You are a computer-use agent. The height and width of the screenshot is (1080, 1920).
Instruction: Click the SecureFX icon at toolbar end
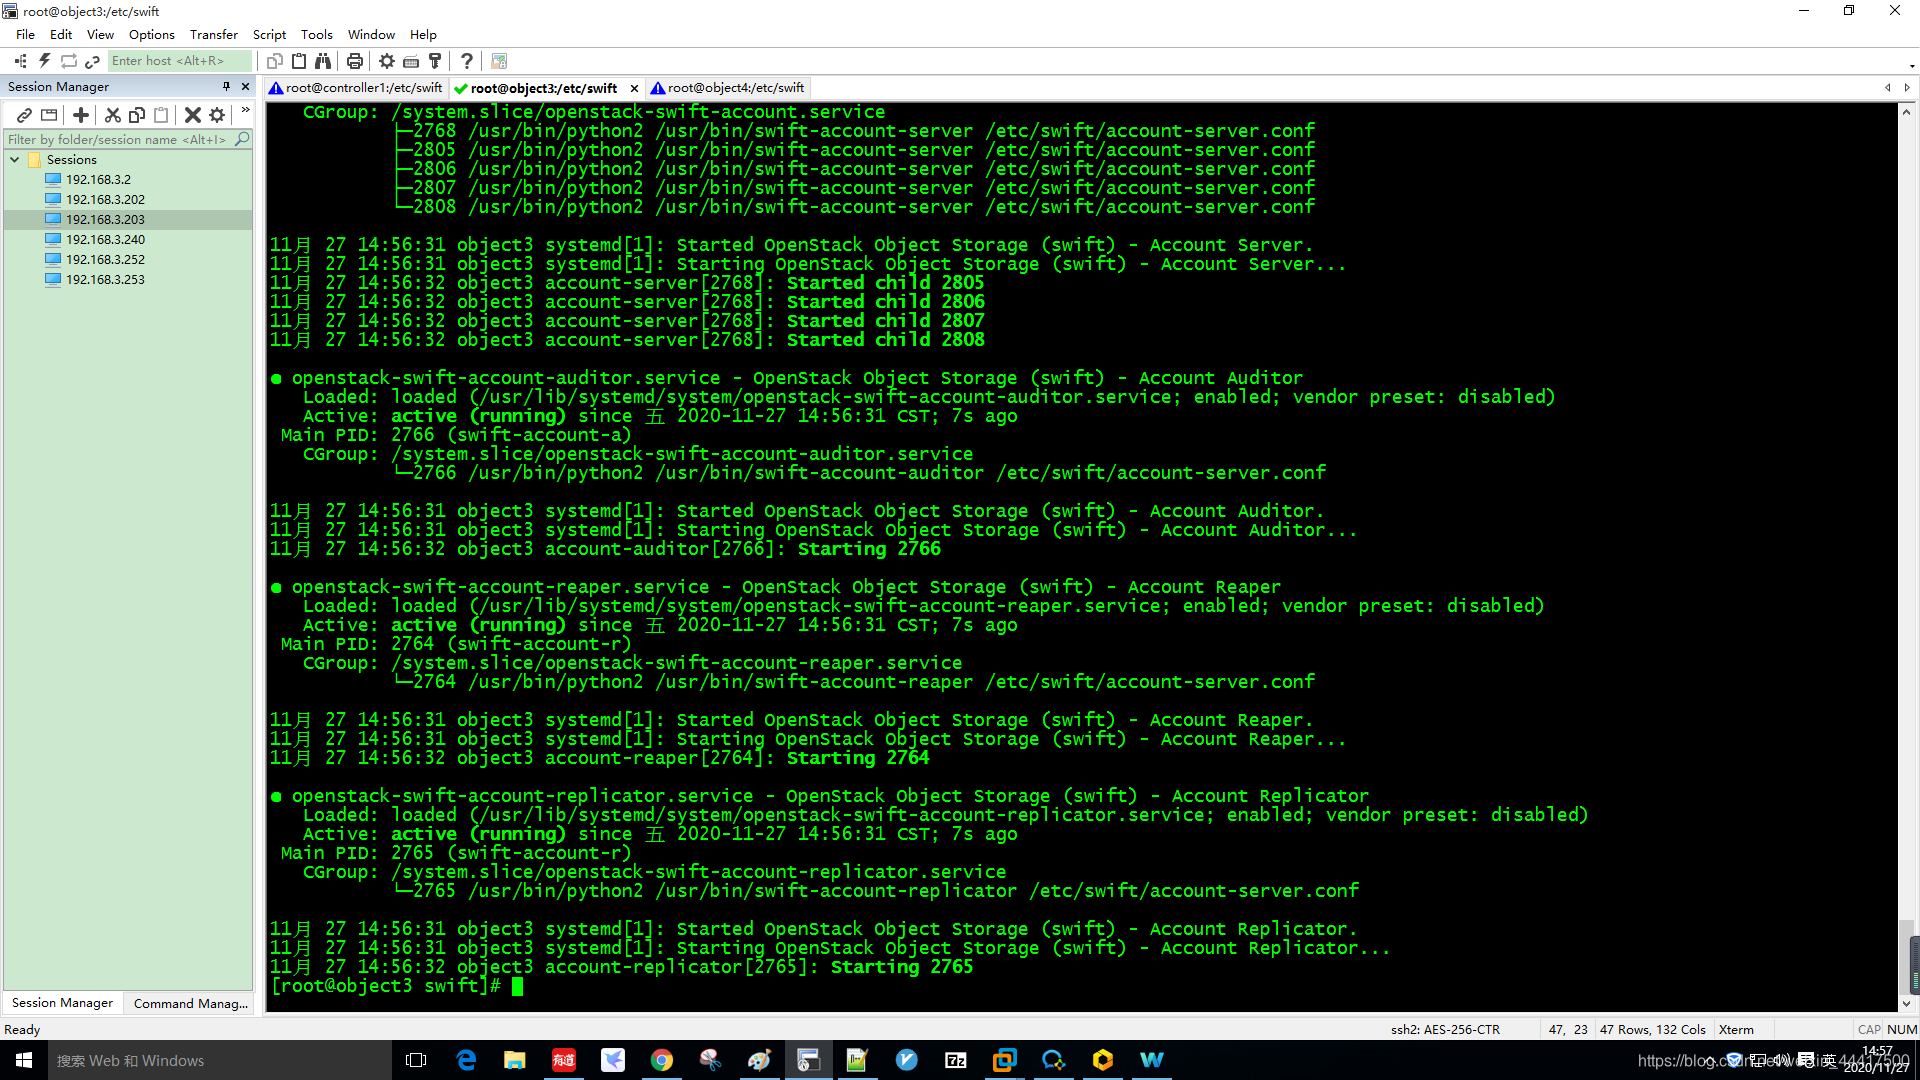click(499, 61)
